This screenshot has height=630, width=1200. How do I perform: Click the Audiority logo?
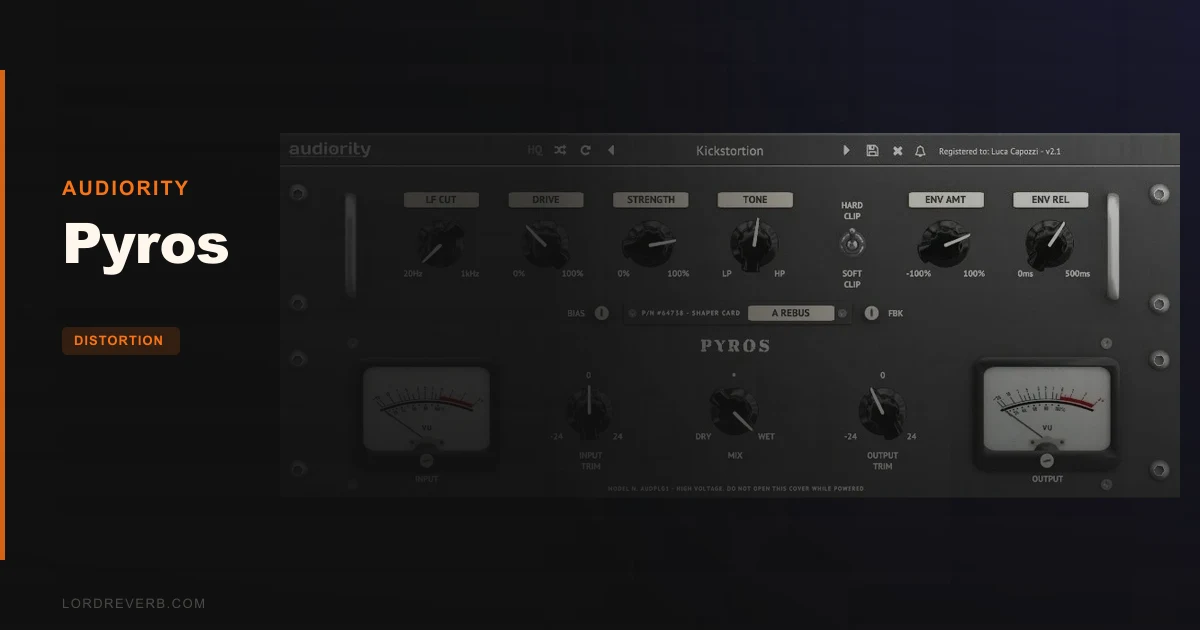330,150
